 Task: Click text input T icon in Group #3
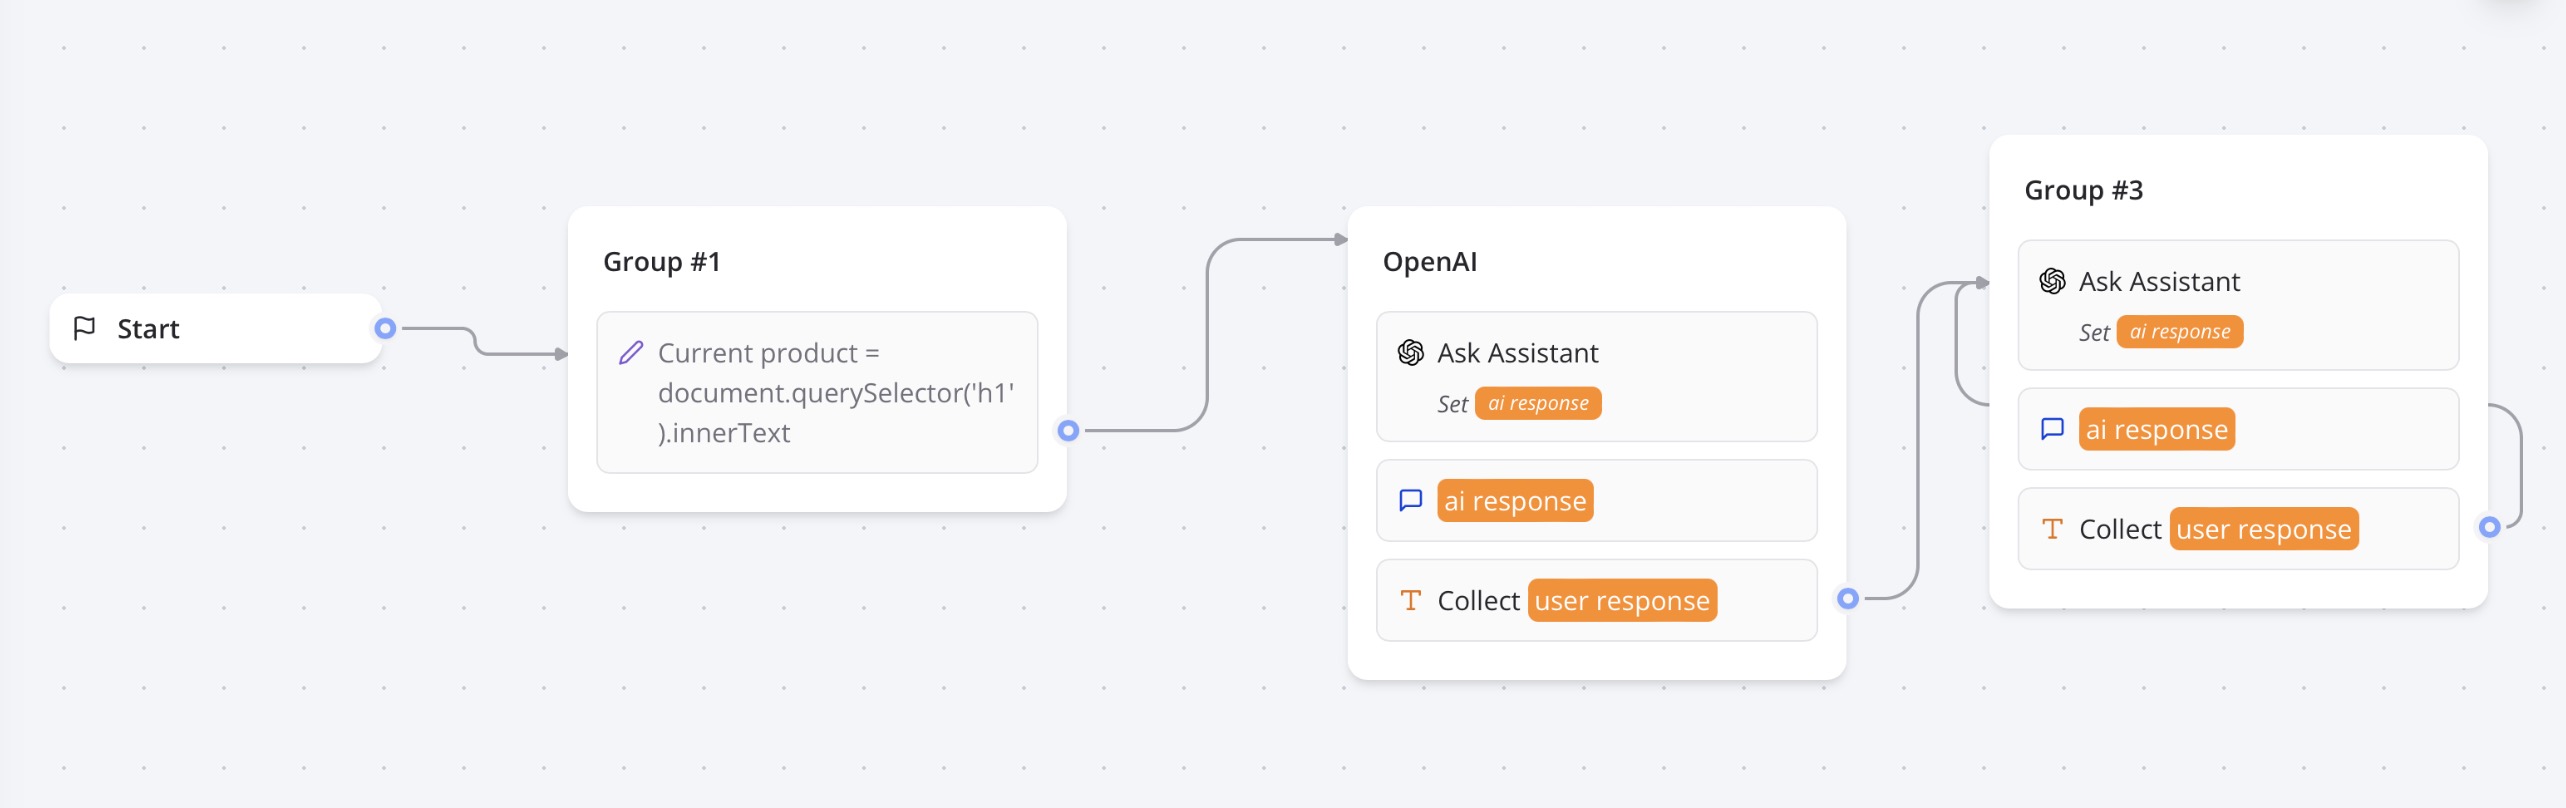pyautogui.click(x=2052, y=529)
